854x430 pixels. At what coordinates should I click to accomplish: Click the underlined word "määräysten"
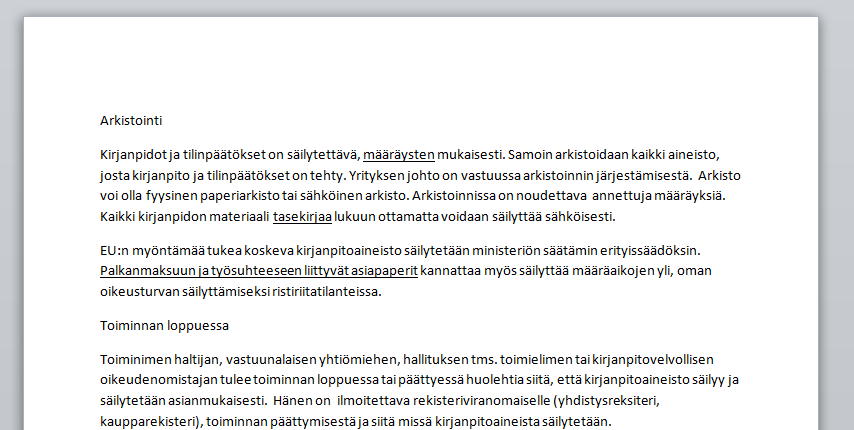[x=399, y=155]
